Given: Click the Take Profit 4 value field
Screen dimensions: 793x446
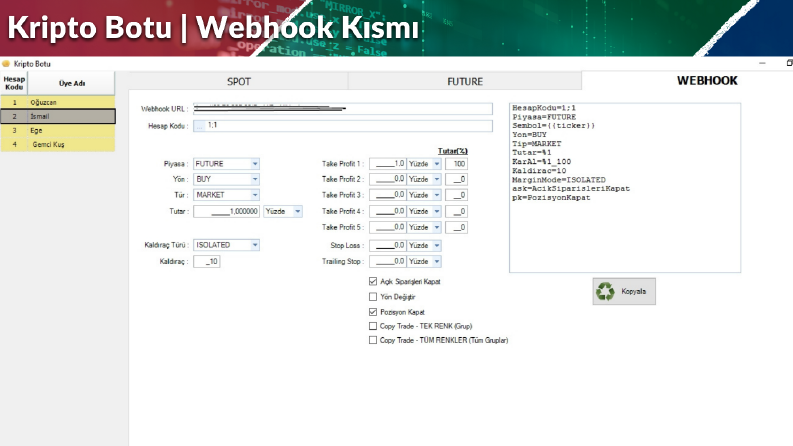Looking at the screenshot, I should [387, 211].
